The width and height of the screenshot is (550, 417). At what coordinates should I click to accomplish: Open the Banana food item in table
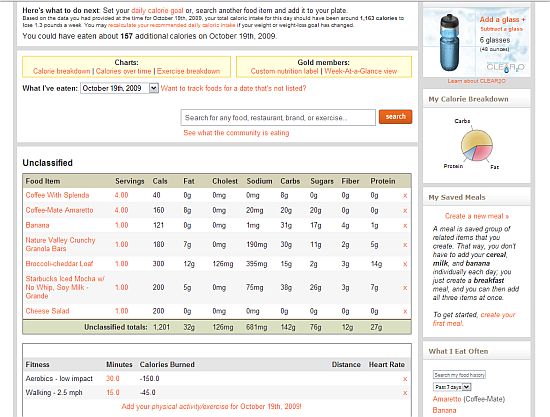(37, 225)
